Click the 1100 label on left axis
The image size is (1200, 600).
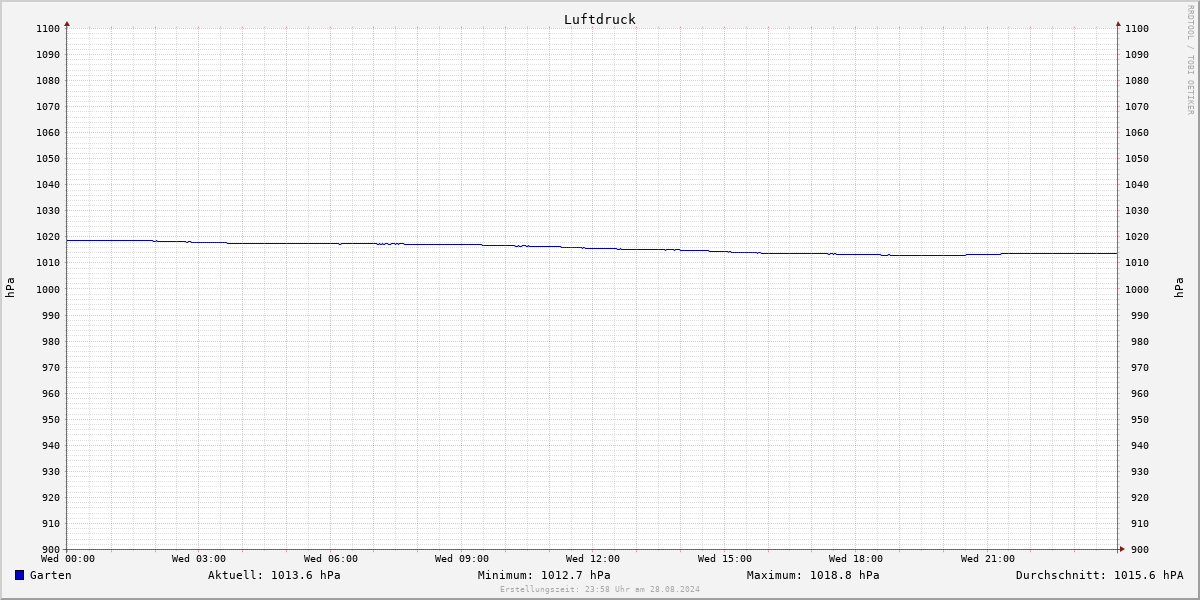click(48, 29)
